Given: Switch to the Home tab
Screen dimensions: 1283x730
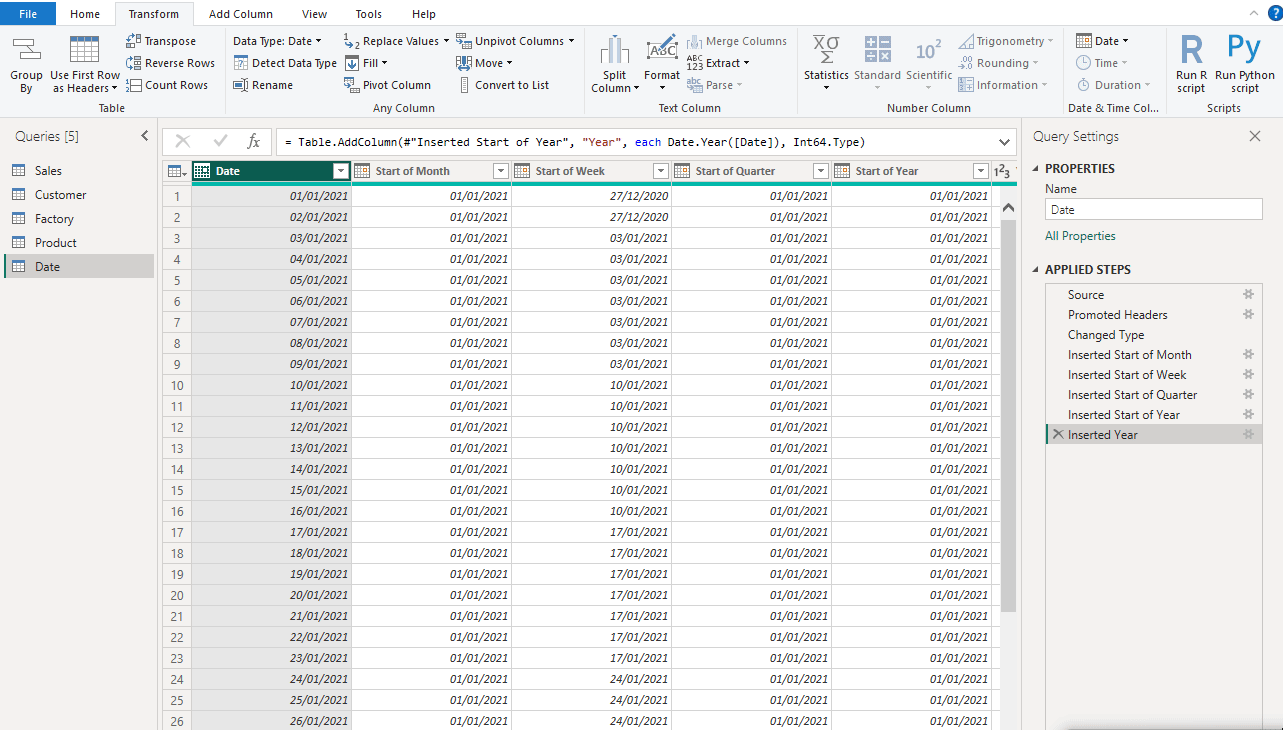Looking at the screenshot, I should click(85, 14).
